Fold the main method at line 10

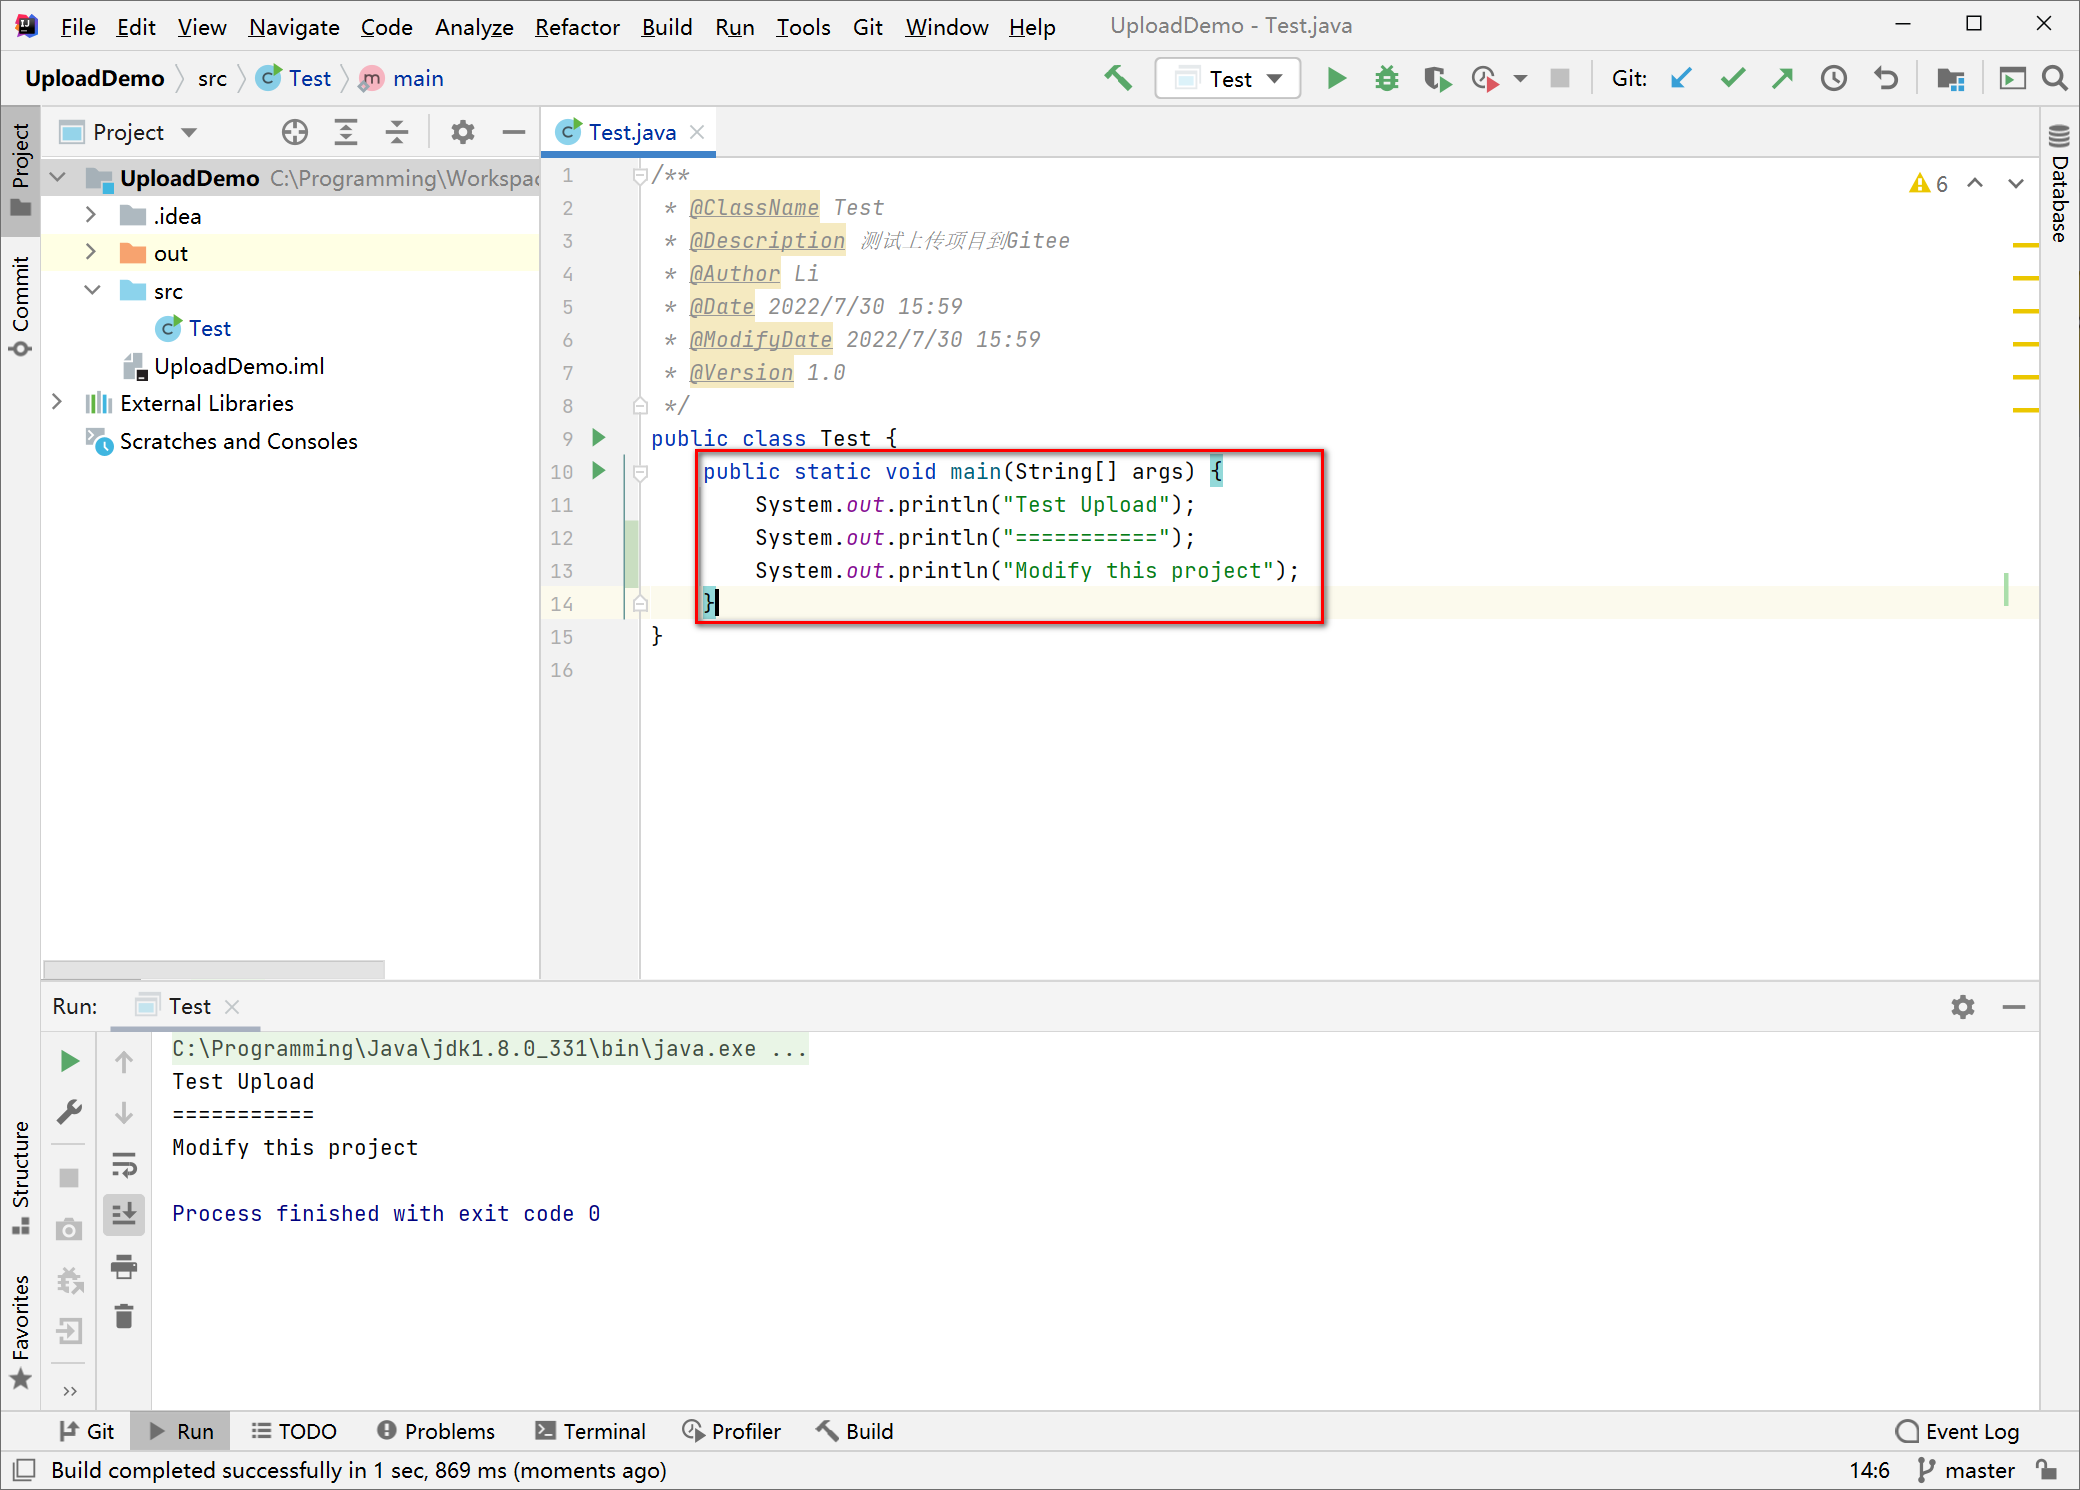[x=641, y=472]
